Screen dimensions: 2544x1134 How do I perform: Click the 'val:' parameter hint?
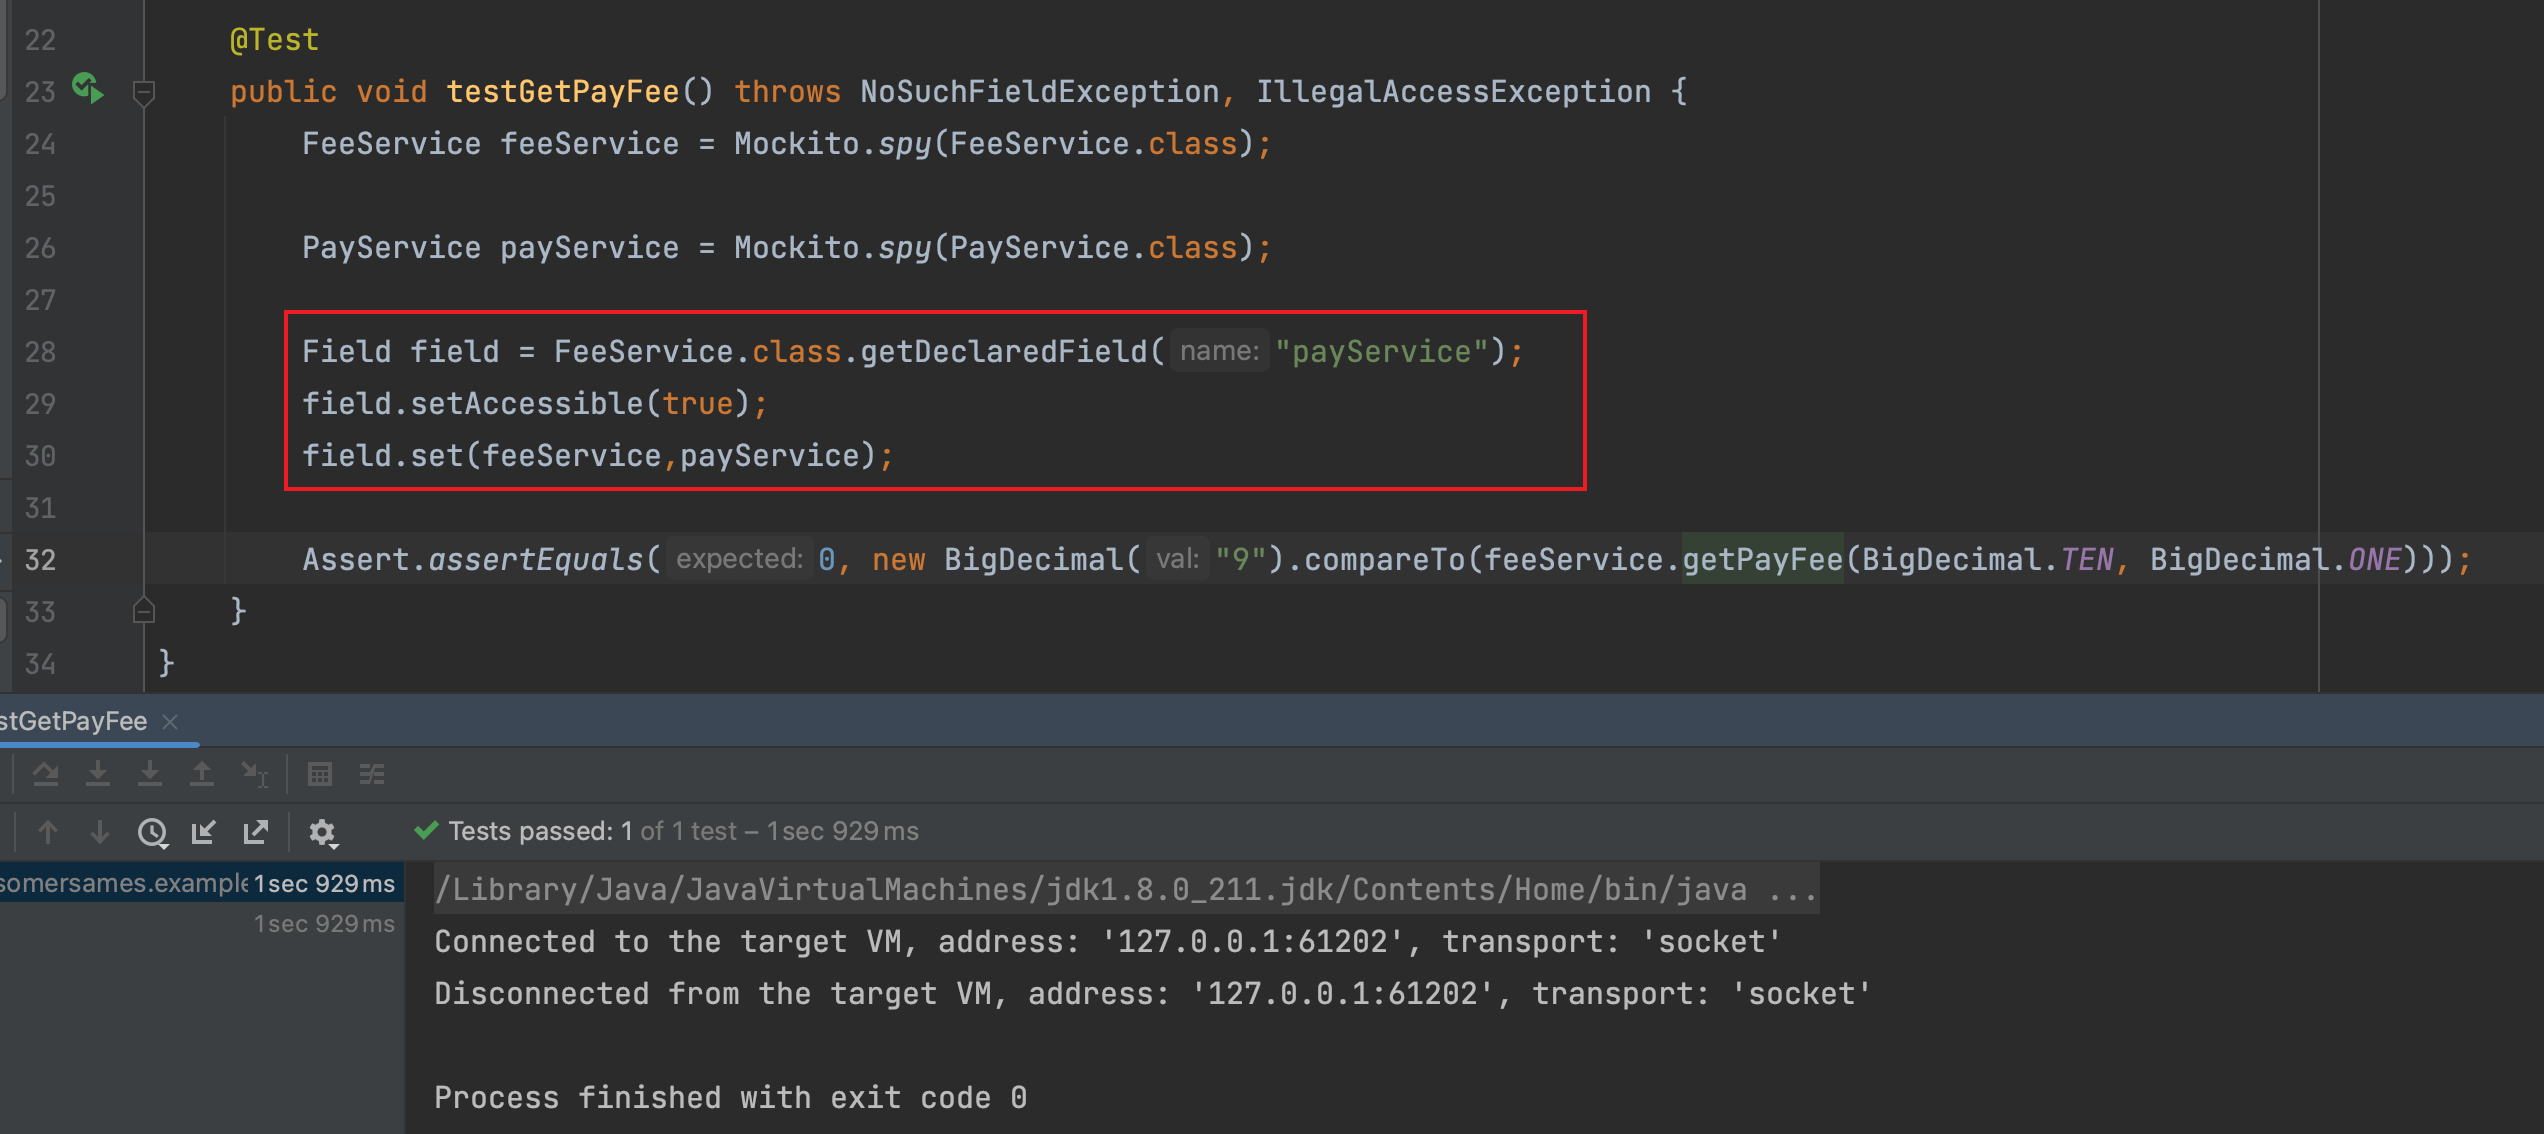point(1177,559)
